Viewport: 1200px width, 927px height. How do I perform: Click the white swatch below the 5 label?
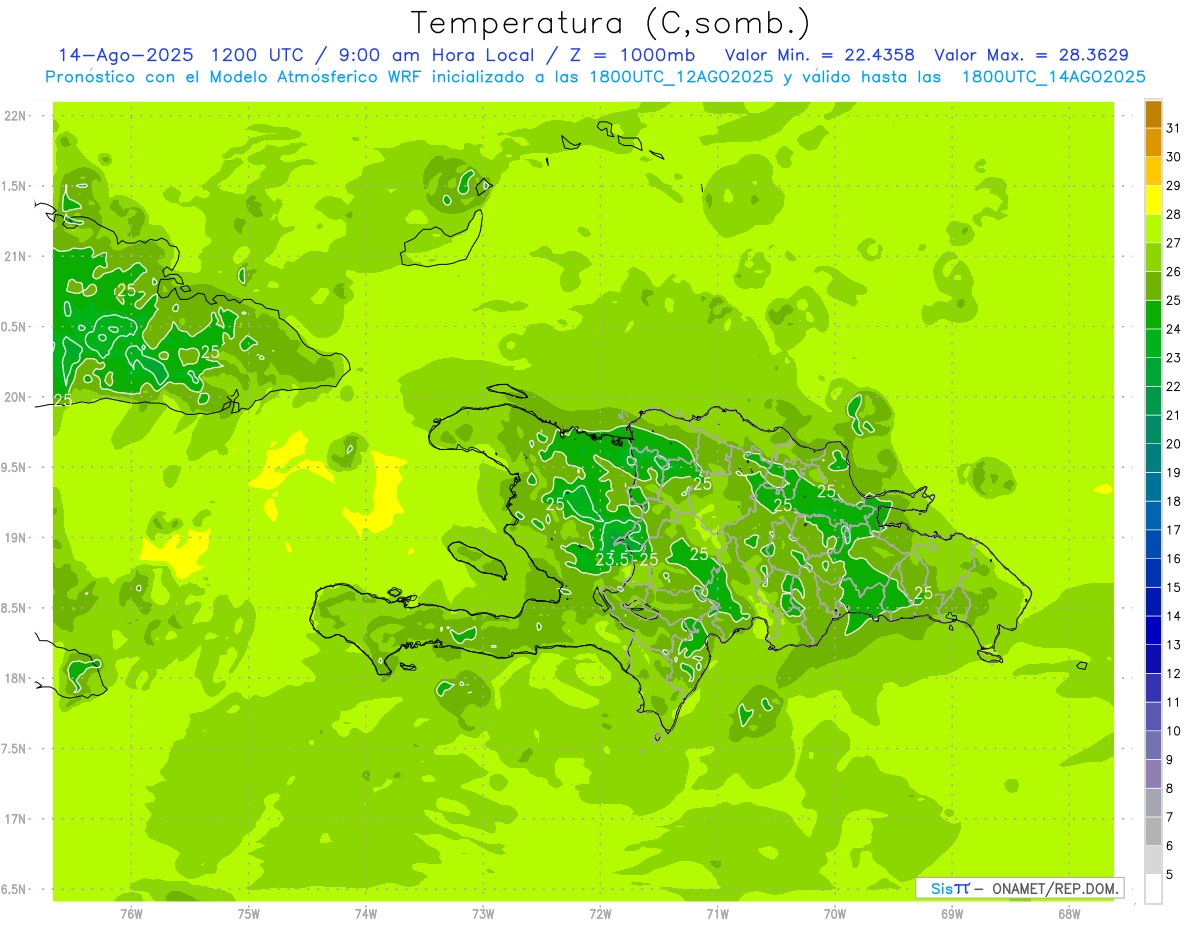pyautogui.click(x=1153, y=889)
